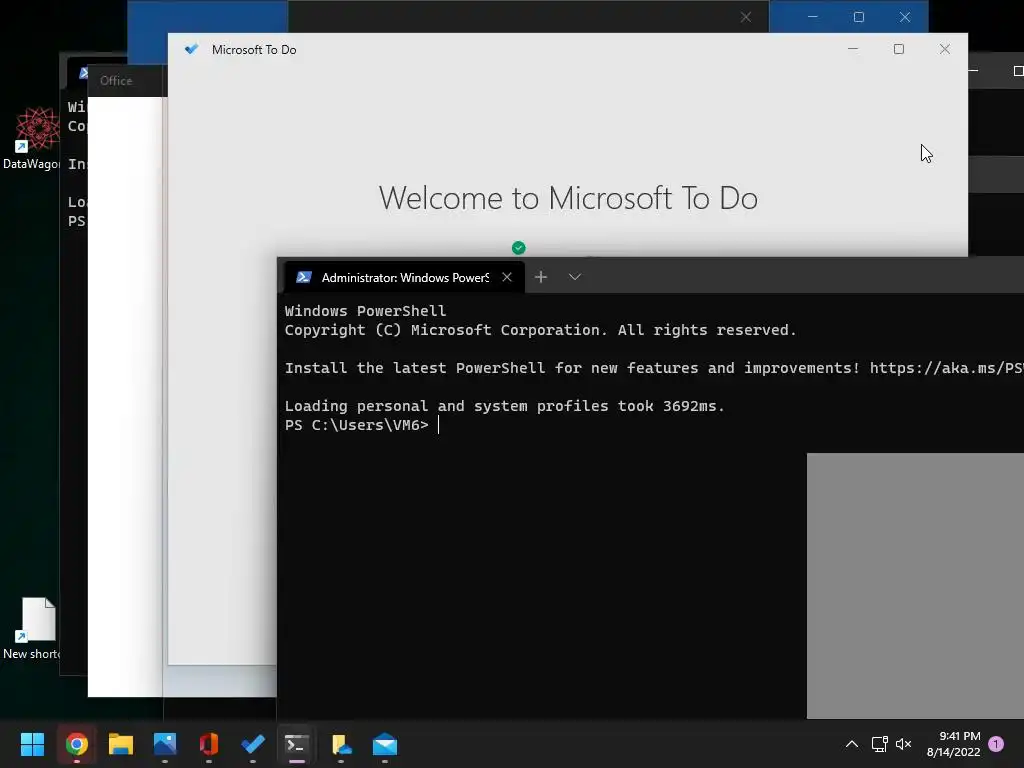Minimize the blue-titled background window
The width and height of the screenshot is (1024, 768).
tap(812, 17)
